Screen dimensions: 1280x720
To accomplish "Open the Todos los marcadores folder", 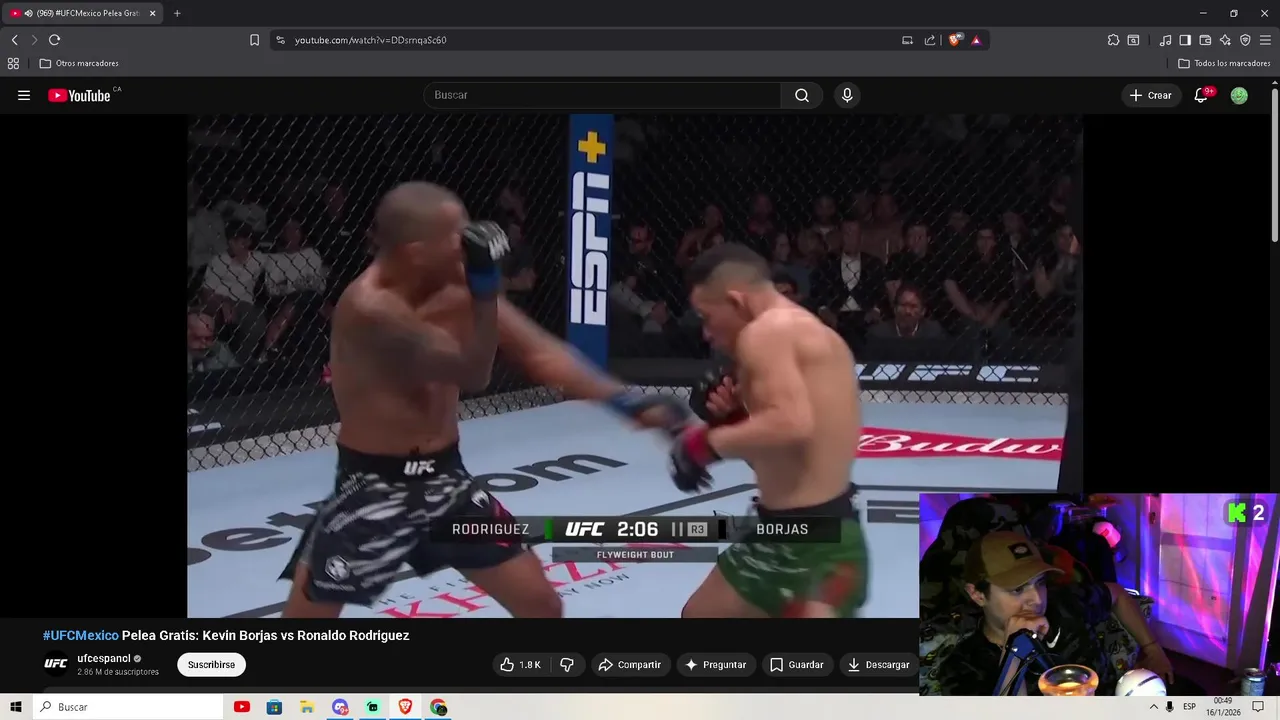I will [1224, 63].
